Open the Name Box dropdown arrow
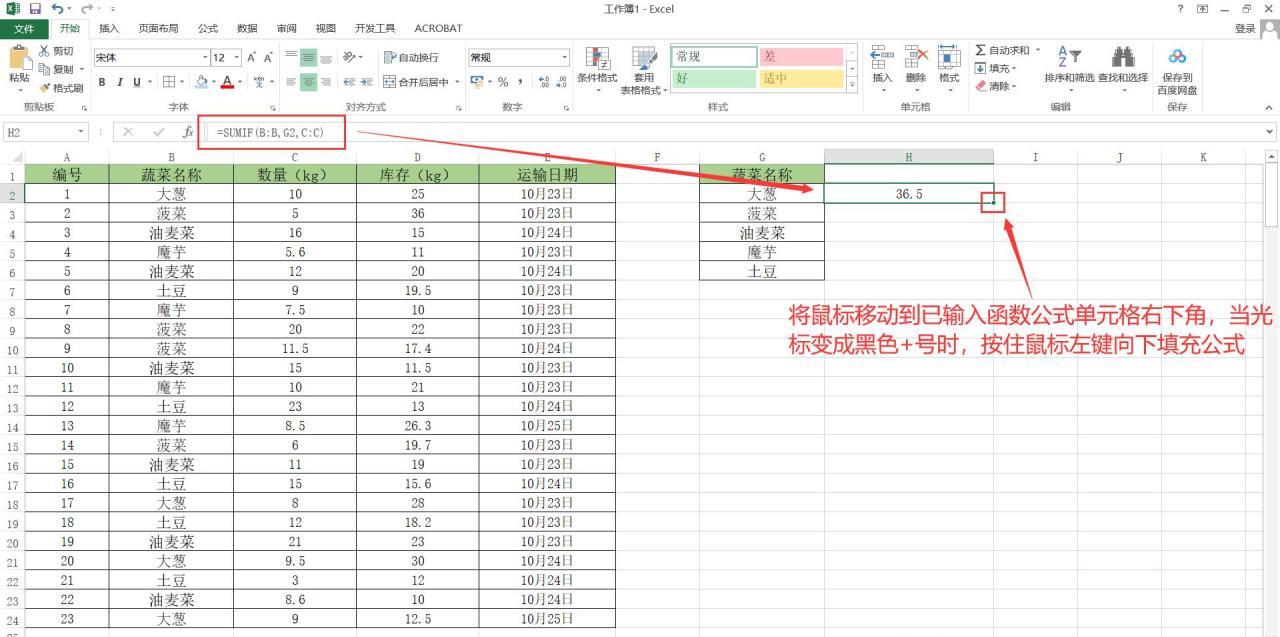 coord(81,132)
